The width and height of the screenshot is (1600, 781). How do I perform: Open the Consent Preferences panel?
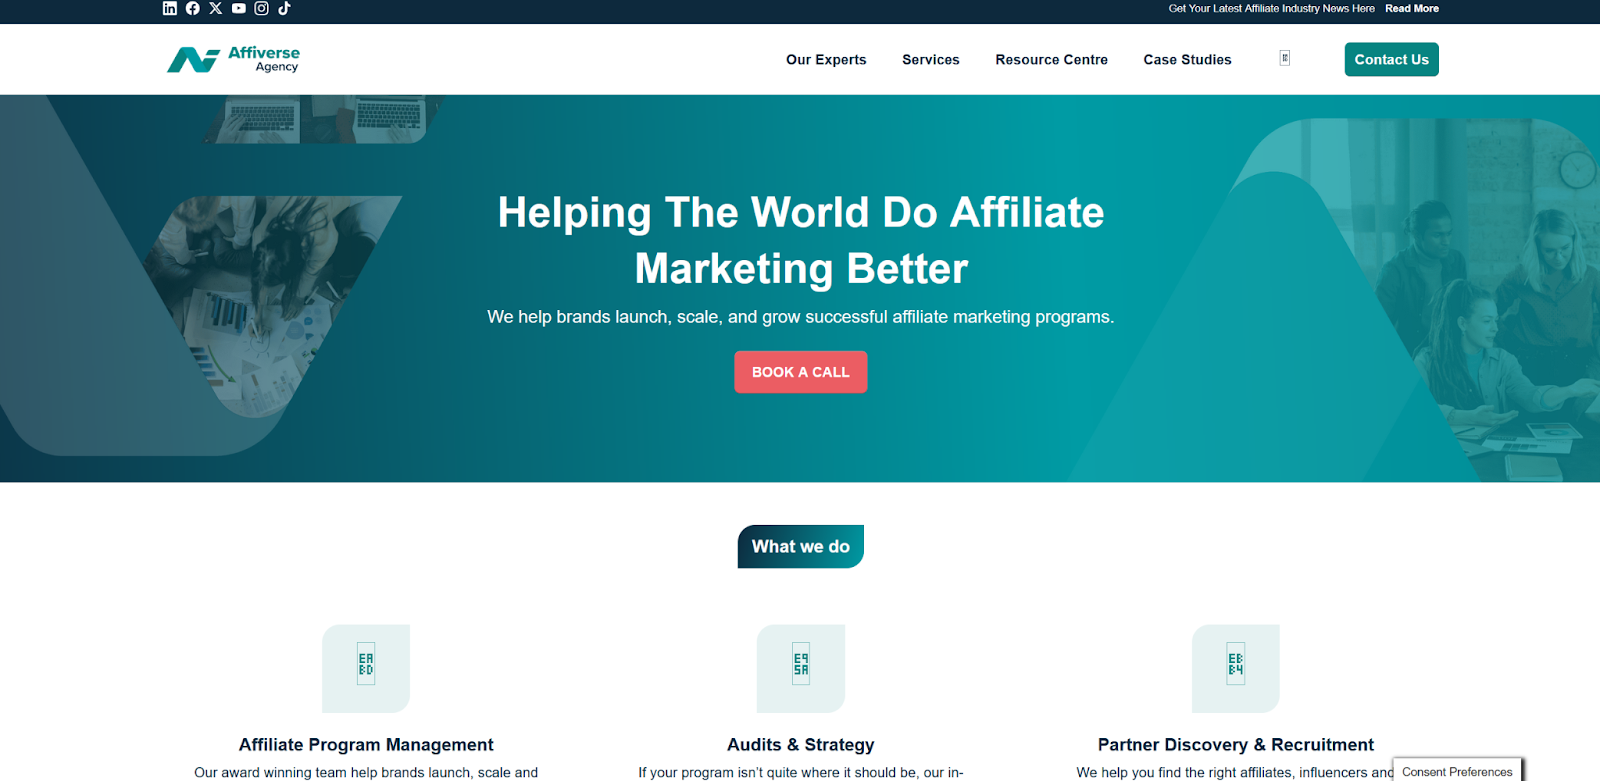(x=1457, y=771)
